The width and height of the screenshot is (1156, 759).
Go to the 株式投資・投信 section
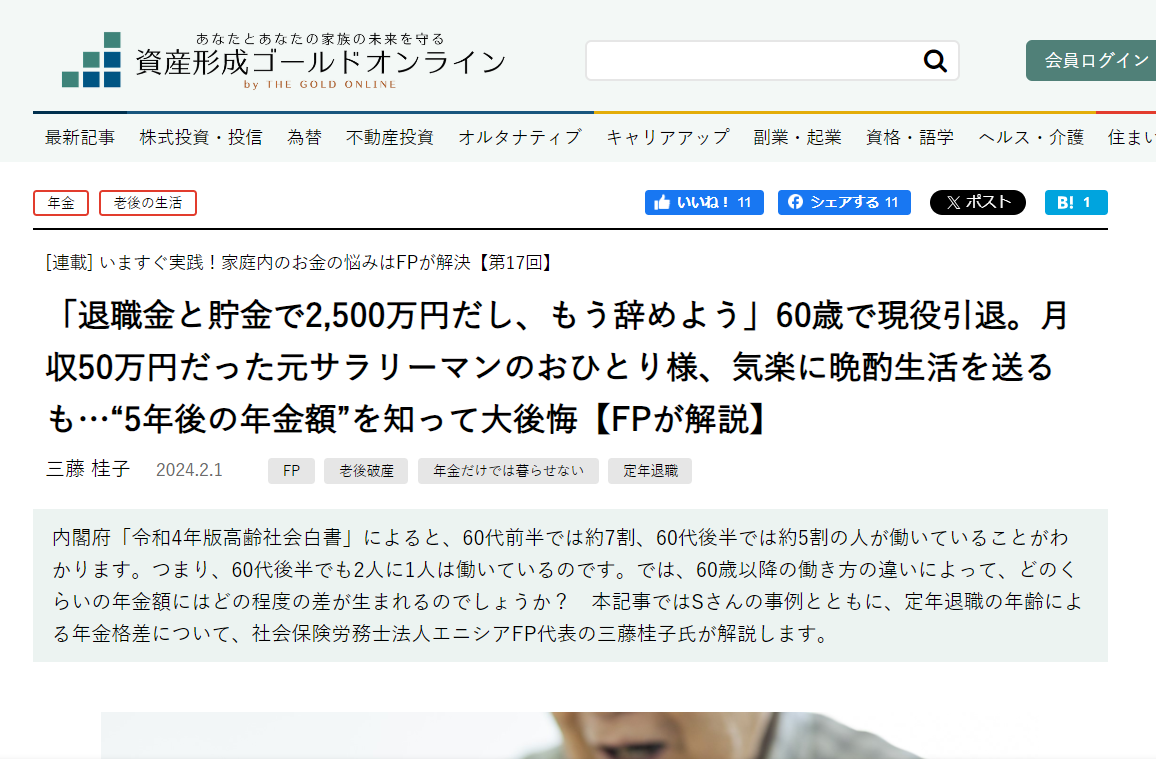tap(201, 138)
